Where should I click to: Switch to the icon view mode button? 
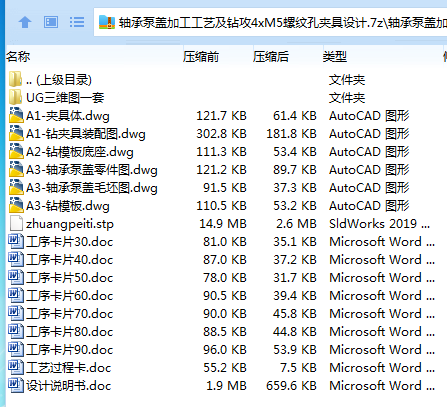point(51,22)
